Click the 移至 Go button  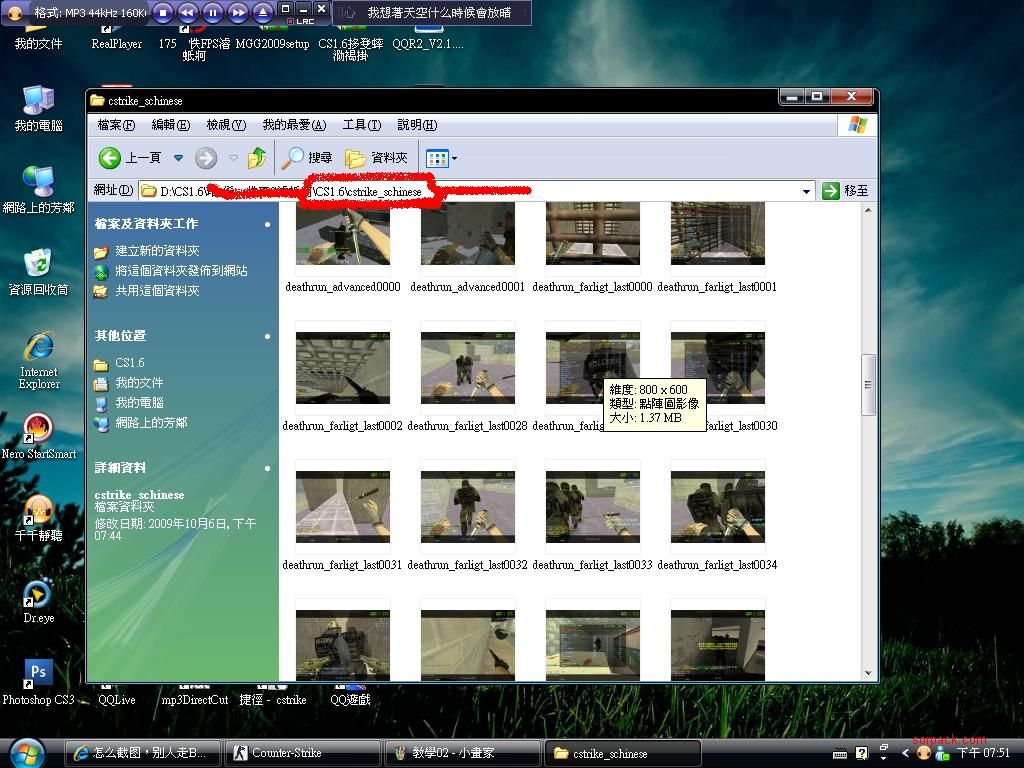tap(845, 191)
